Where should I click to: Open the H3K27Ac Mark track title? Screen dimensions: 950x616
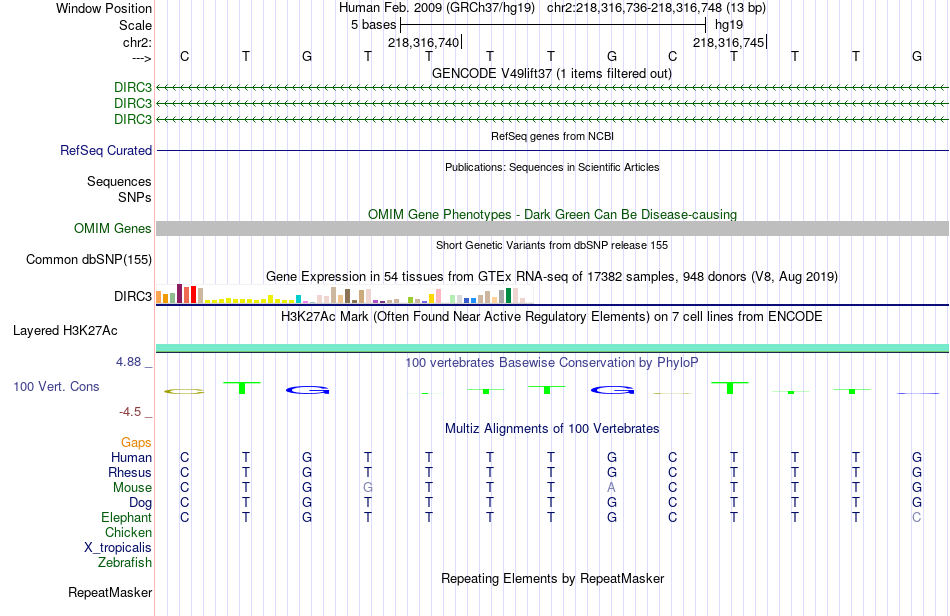click(x=552, y=316)
